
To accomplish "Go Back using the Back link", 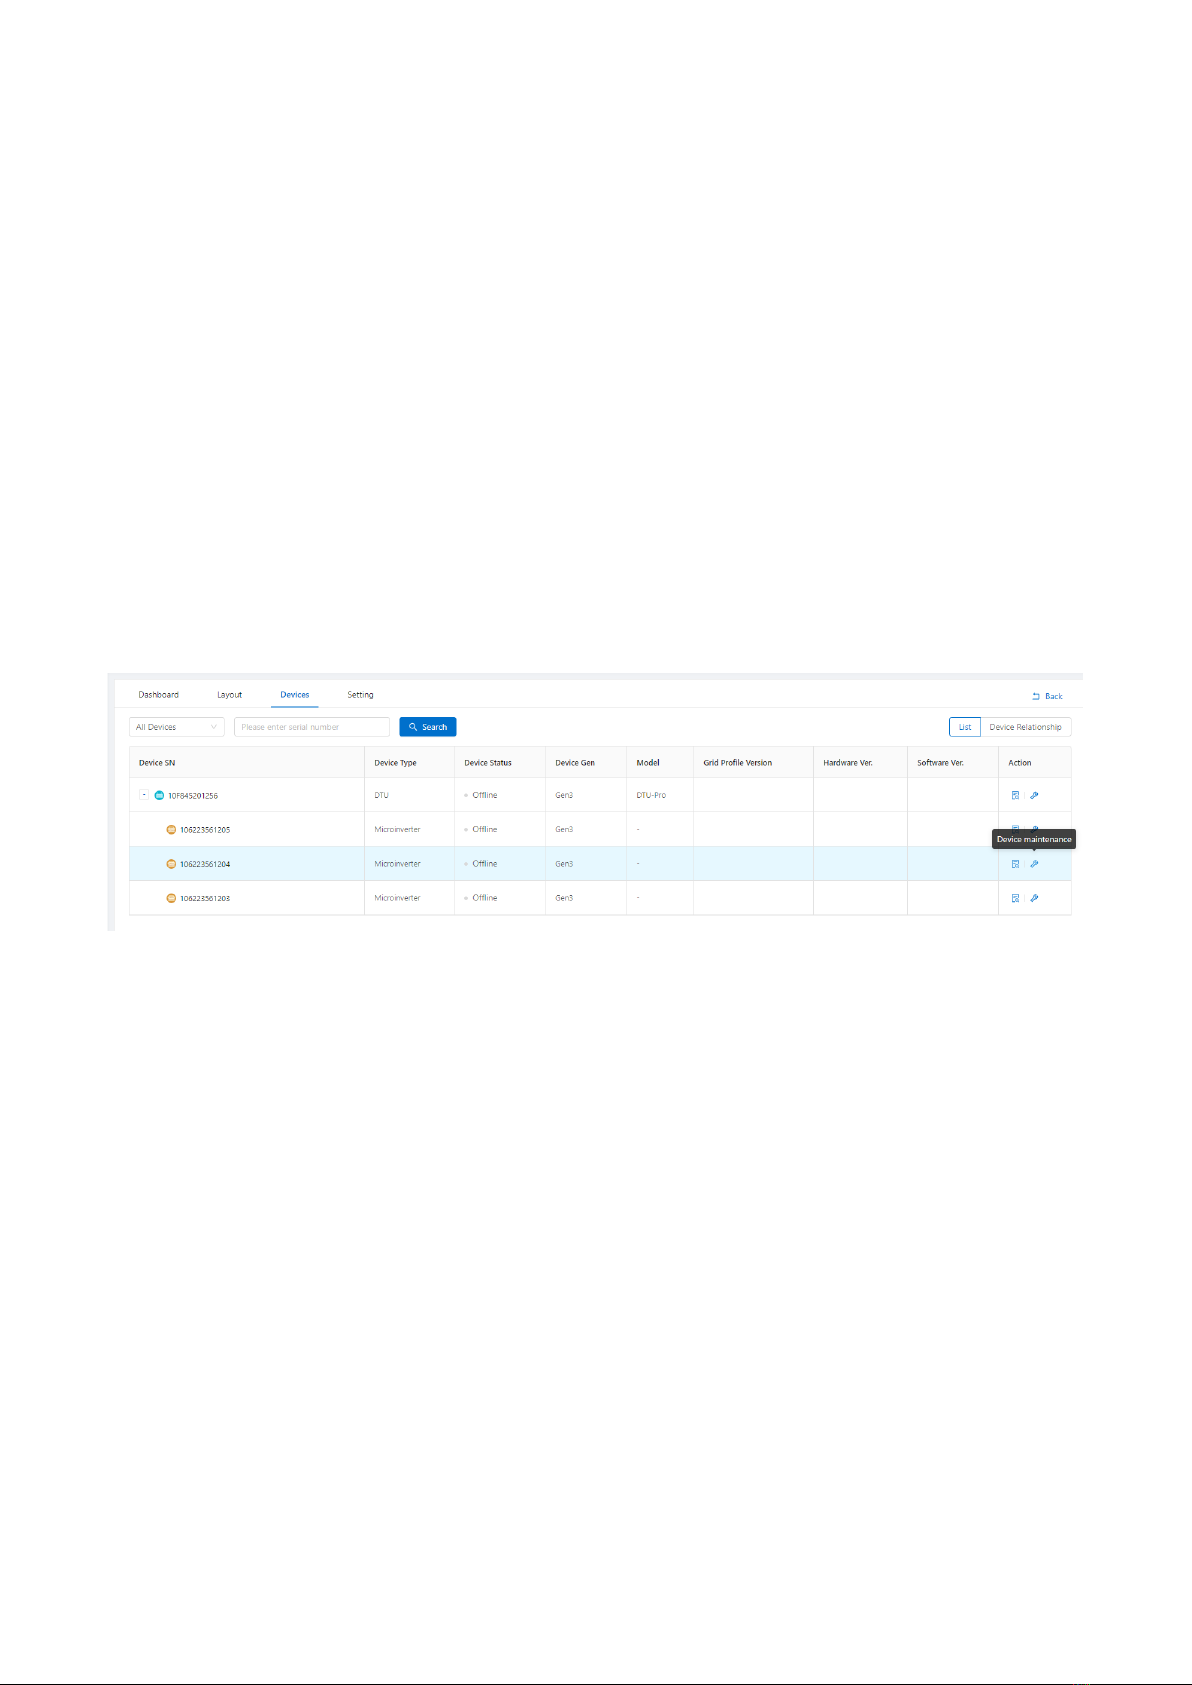I will pyautogui.click(x=1047, y=696).
